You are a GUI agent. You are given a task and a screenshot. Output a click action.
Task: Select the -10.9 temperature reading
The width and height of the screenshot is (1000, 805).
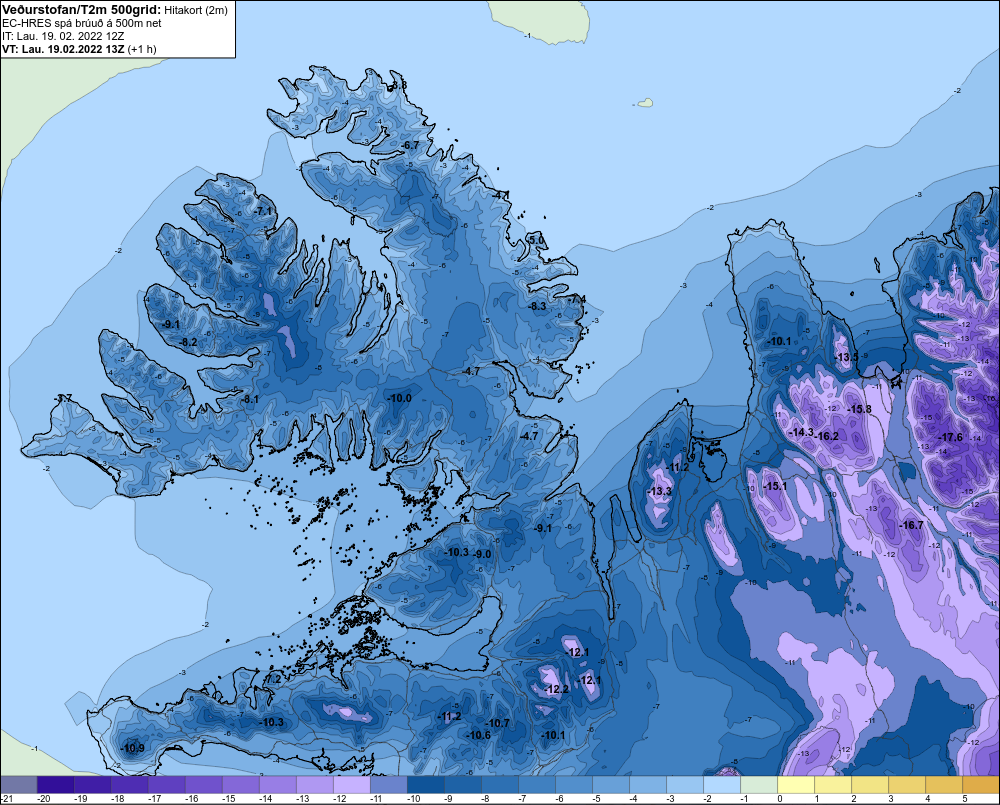coord(132,748)
